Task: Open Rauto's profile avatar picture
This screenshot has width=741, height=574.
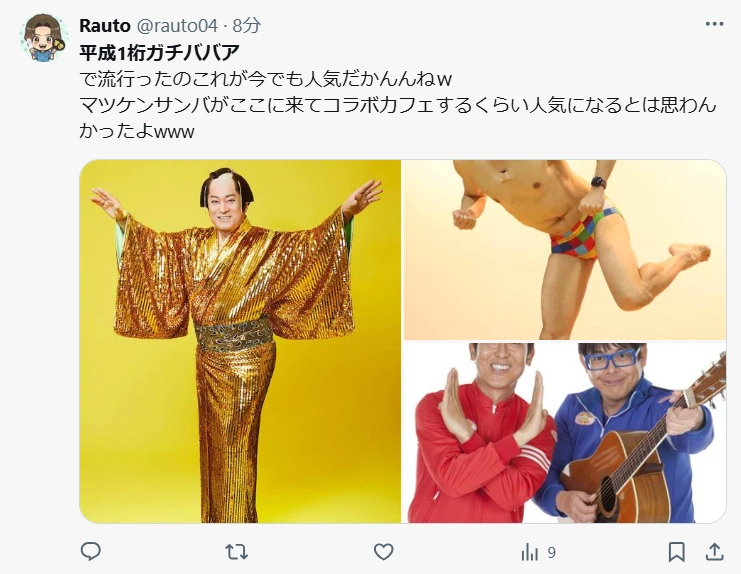Action: pyautogui.click(x=43, y=38)
